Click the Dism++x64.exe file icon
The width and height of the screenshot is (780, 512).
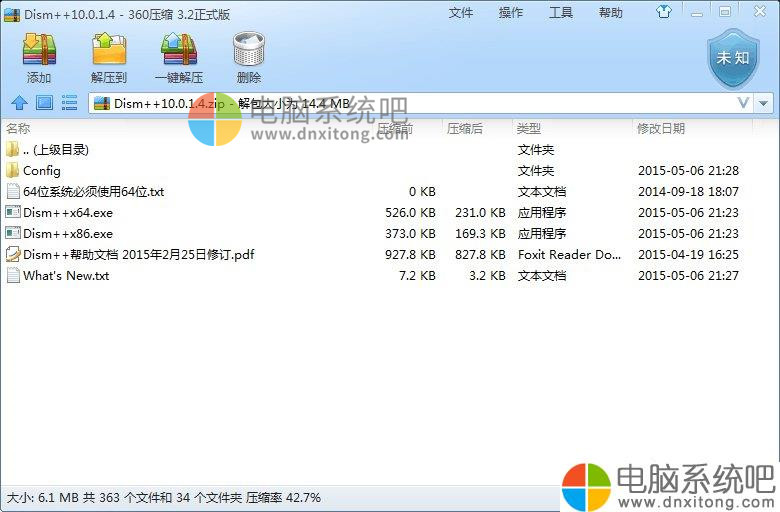(13, 212)
